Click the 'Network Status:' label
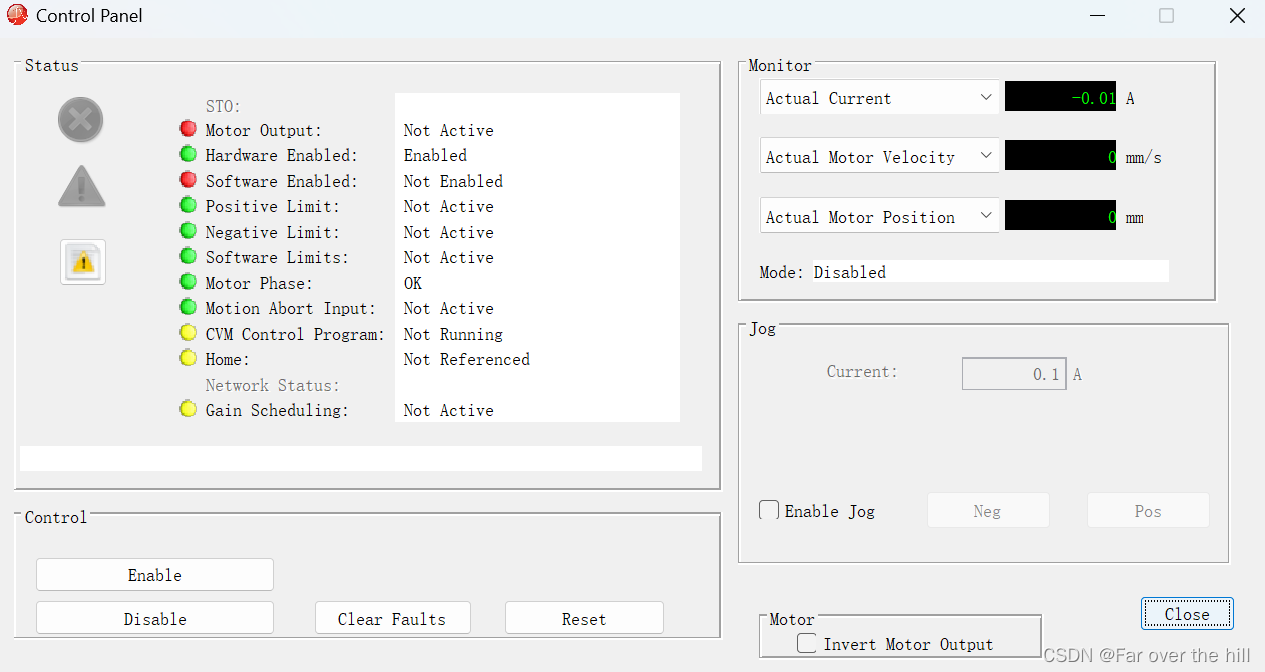 pos(273,385)
